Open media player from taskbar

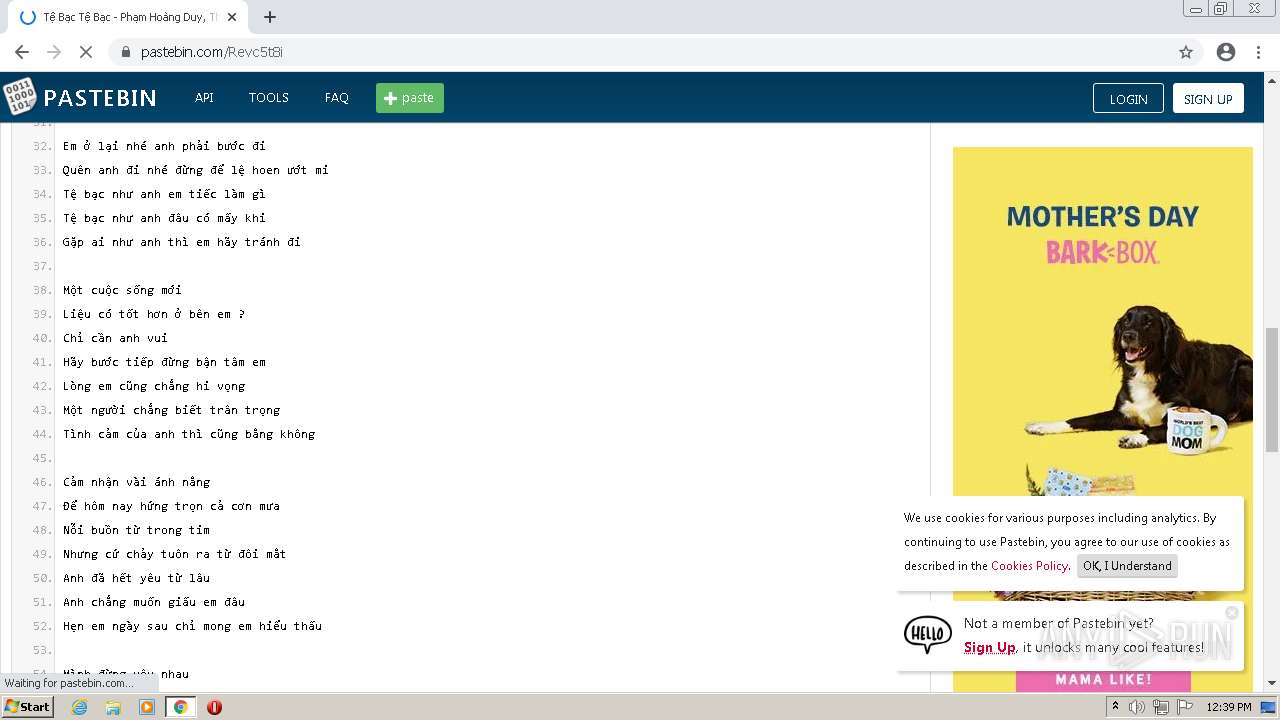[147, 707]
